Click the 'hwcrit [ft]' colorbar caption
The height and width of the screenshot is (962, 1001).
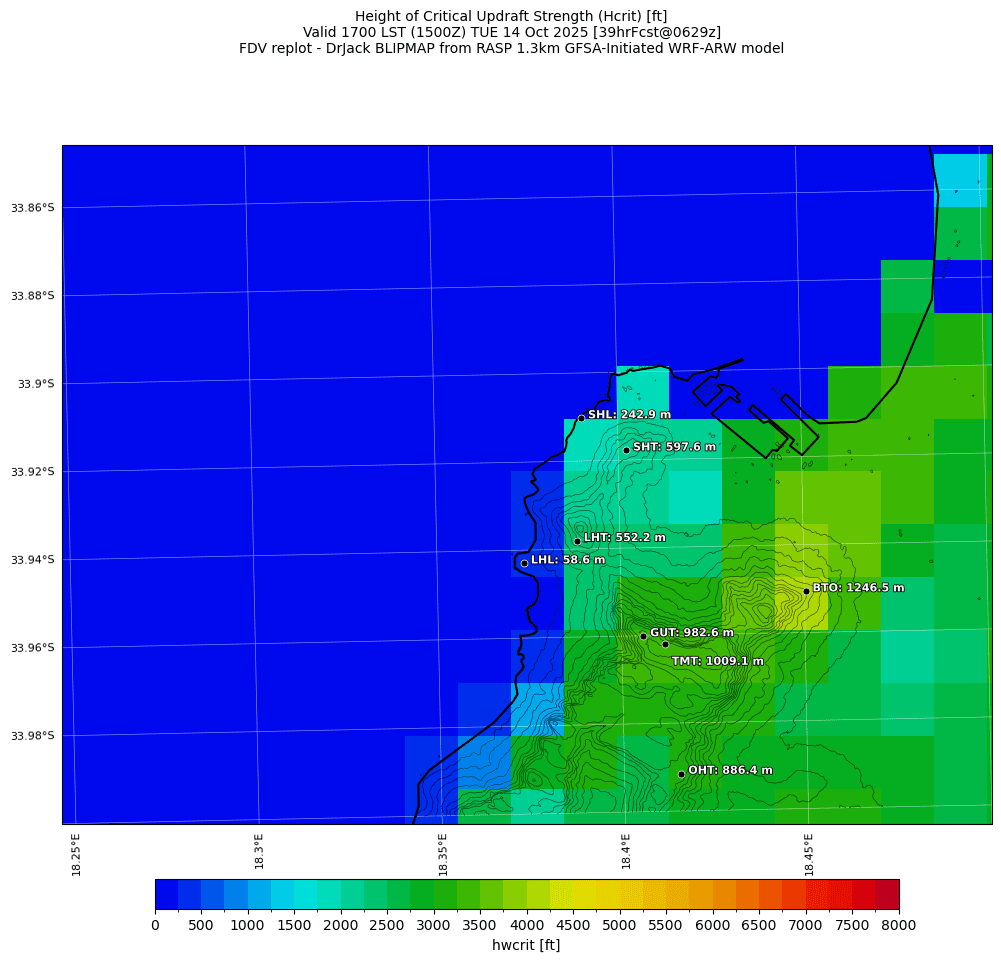526,945
